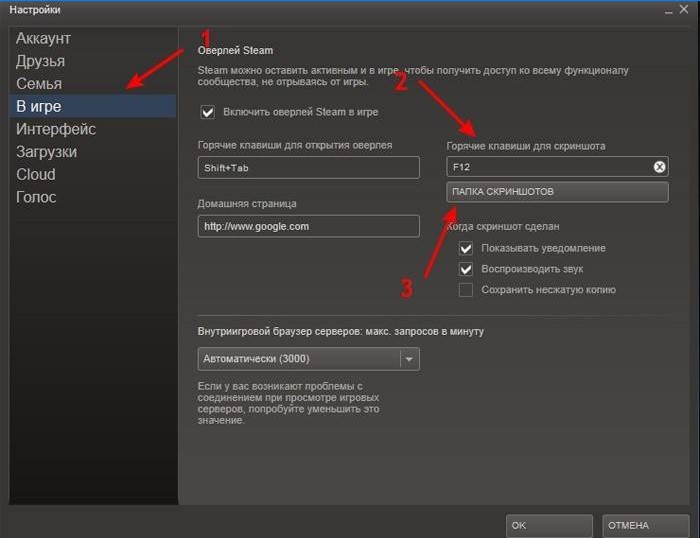700x538 pixels.
Task: Confirm settings with OK button
Action: coord(549,525)
